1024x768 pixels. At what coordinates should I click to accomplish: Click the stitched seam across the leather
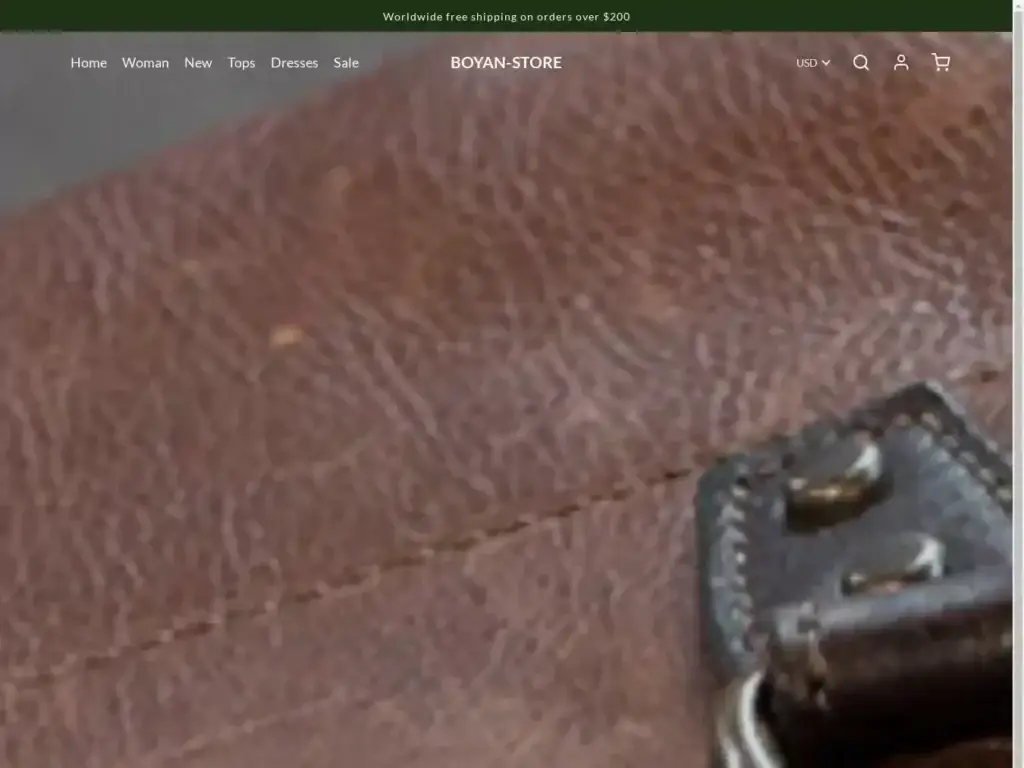400,560
